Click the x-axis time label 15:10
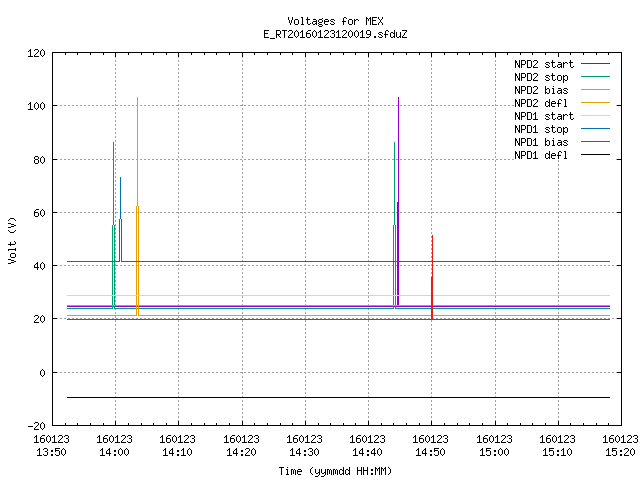640x480 pixels. [557, 452]
